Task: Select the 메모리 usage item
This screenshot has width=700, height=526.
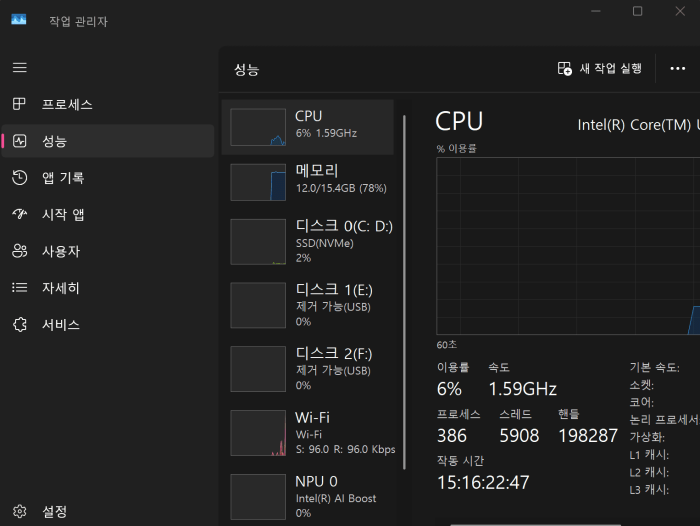Action: tap(308, 182)
